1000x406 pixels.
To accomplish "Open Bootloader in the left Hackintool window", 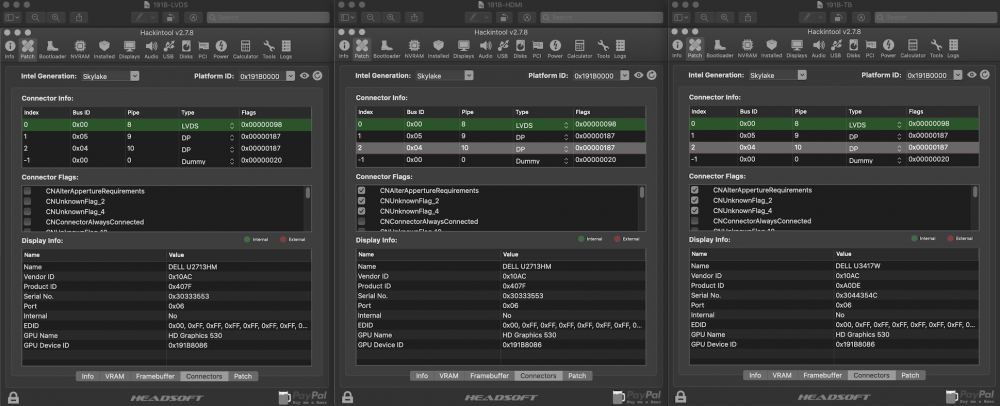I will tap(52, 49).
